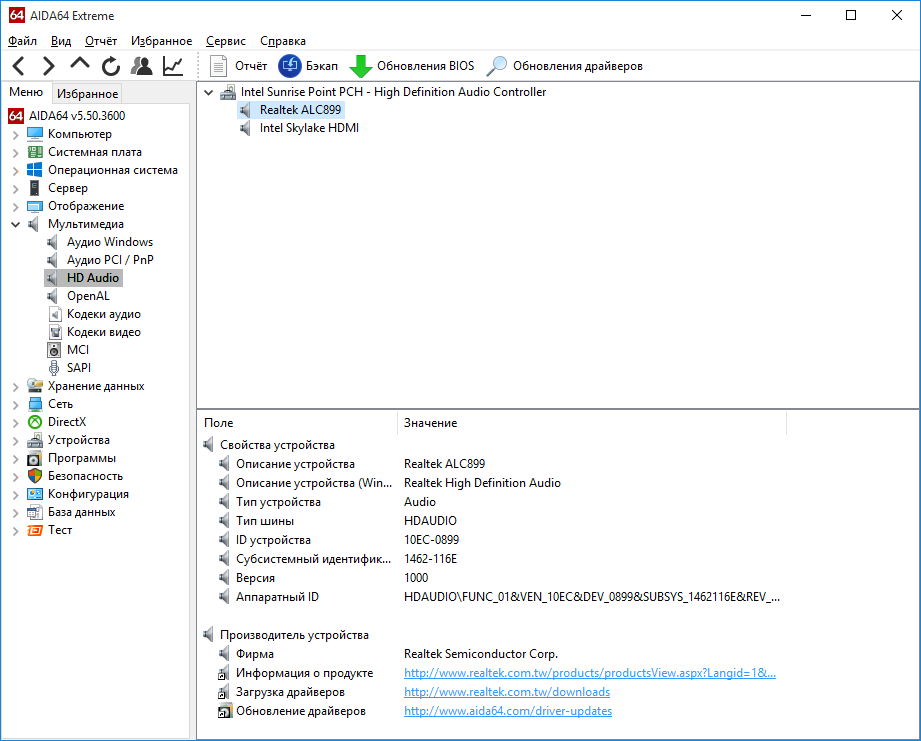The image size is (921, 741).
Task: Expand the Компьютер tree node
Action: (x=15, y=134)
